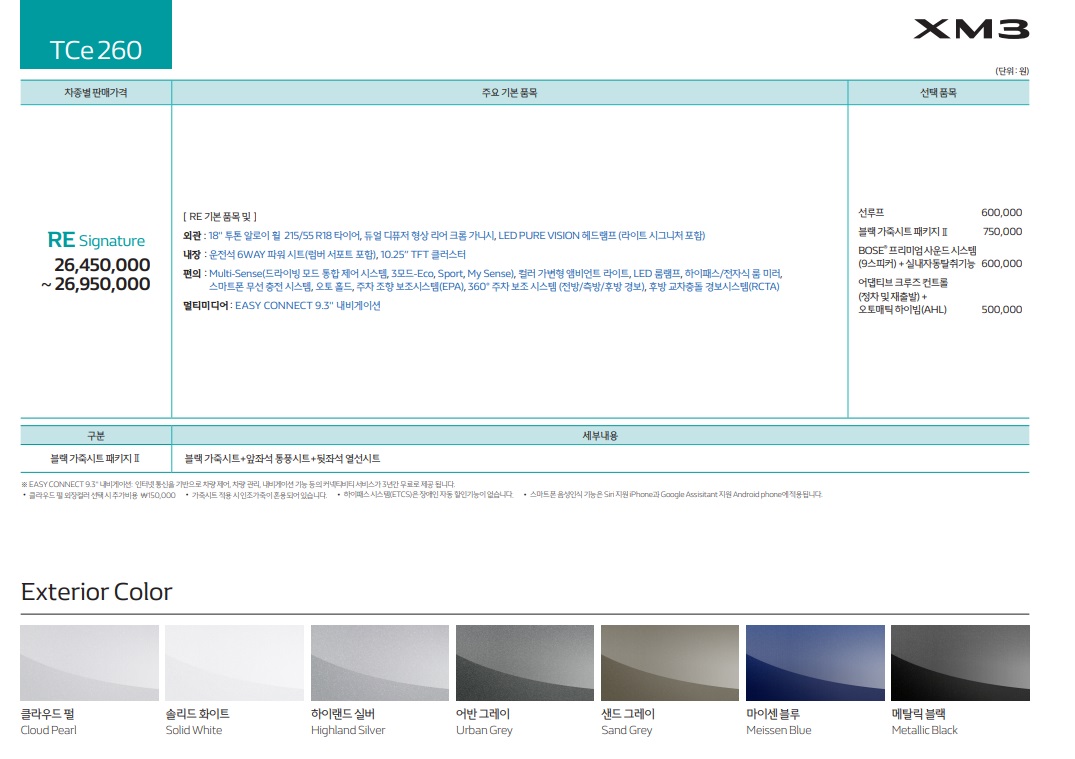Click the 멀티미디어 EASY CONNECT 9.3" line
The width and height of the screenshot is (1075, 759).
pyautogui.click(x=282, y=306)
